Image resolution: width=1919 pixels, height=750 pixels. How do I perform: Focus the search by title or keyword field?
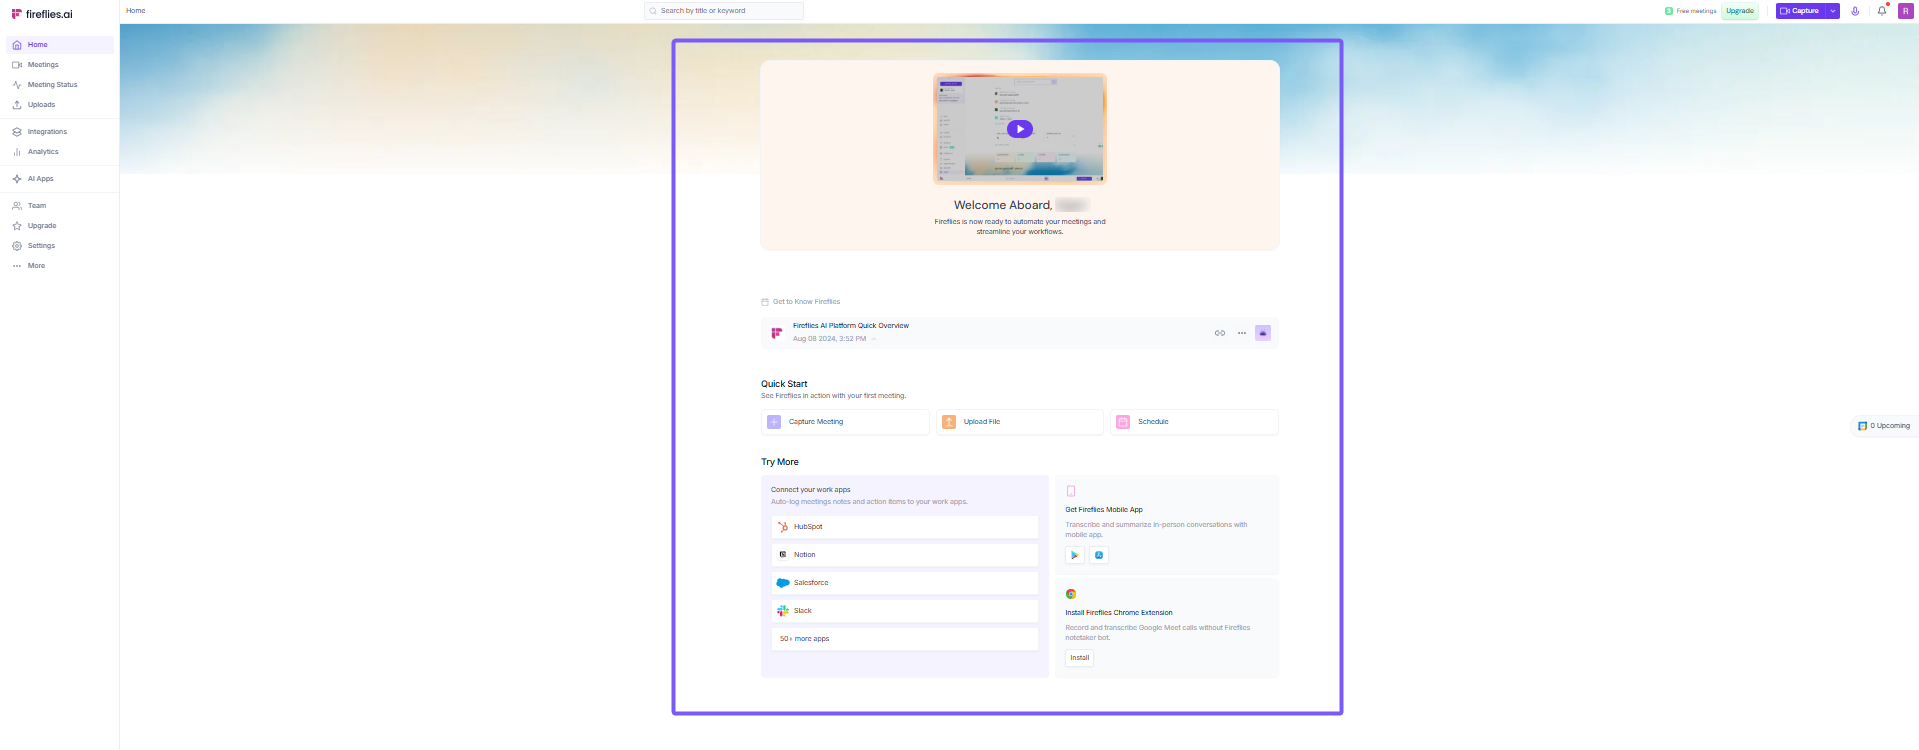click(724, 11)
